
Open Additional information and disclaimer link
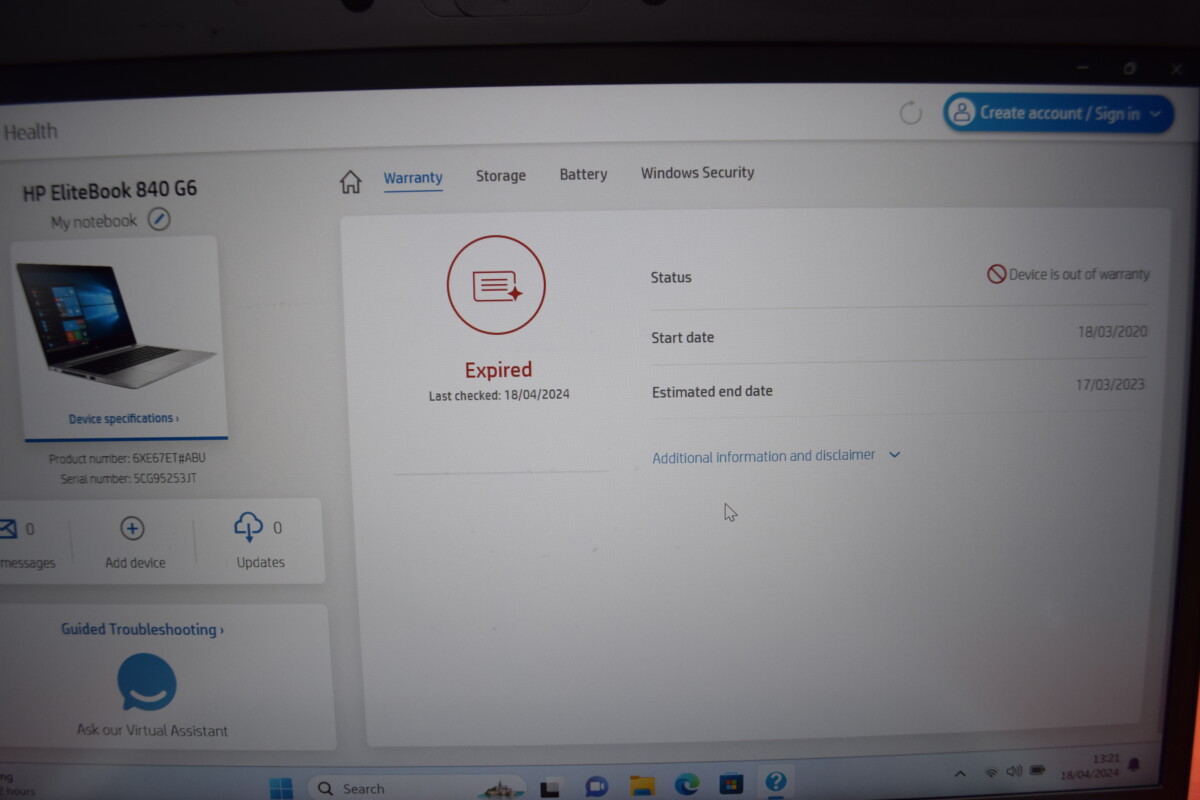coord(764,456)
